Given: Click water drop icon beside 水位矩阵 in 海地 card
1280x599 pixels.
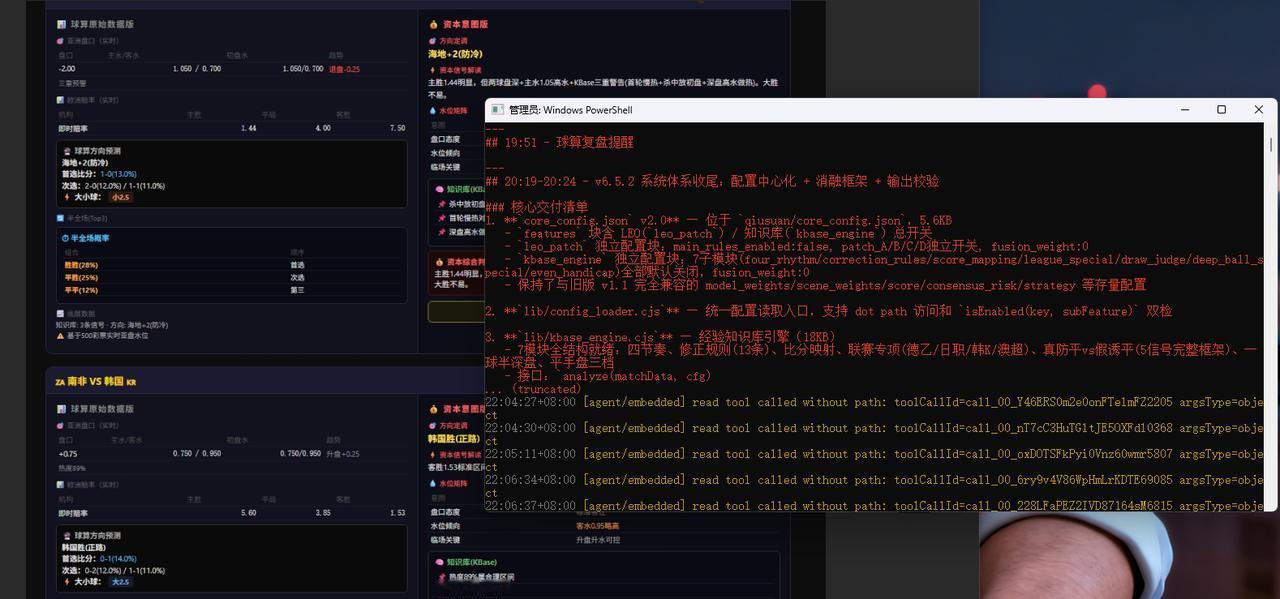Looking at the screenshot, I should click(x=433, y=111).
